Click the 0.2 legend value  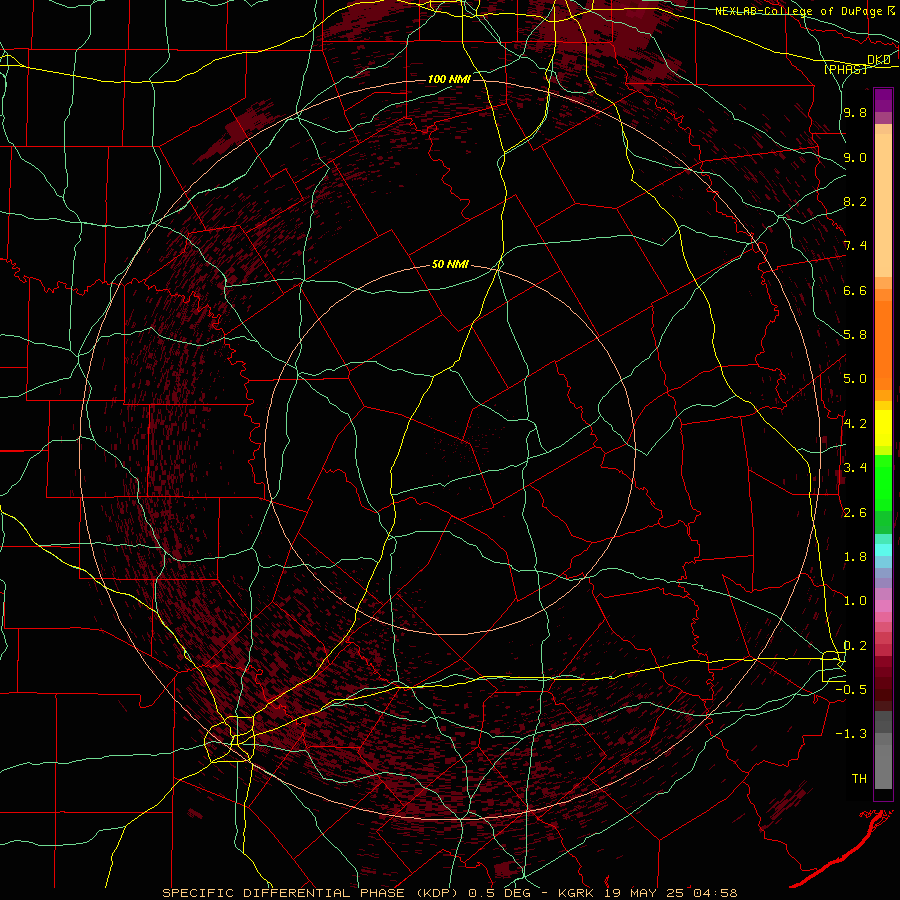point(855,646)
